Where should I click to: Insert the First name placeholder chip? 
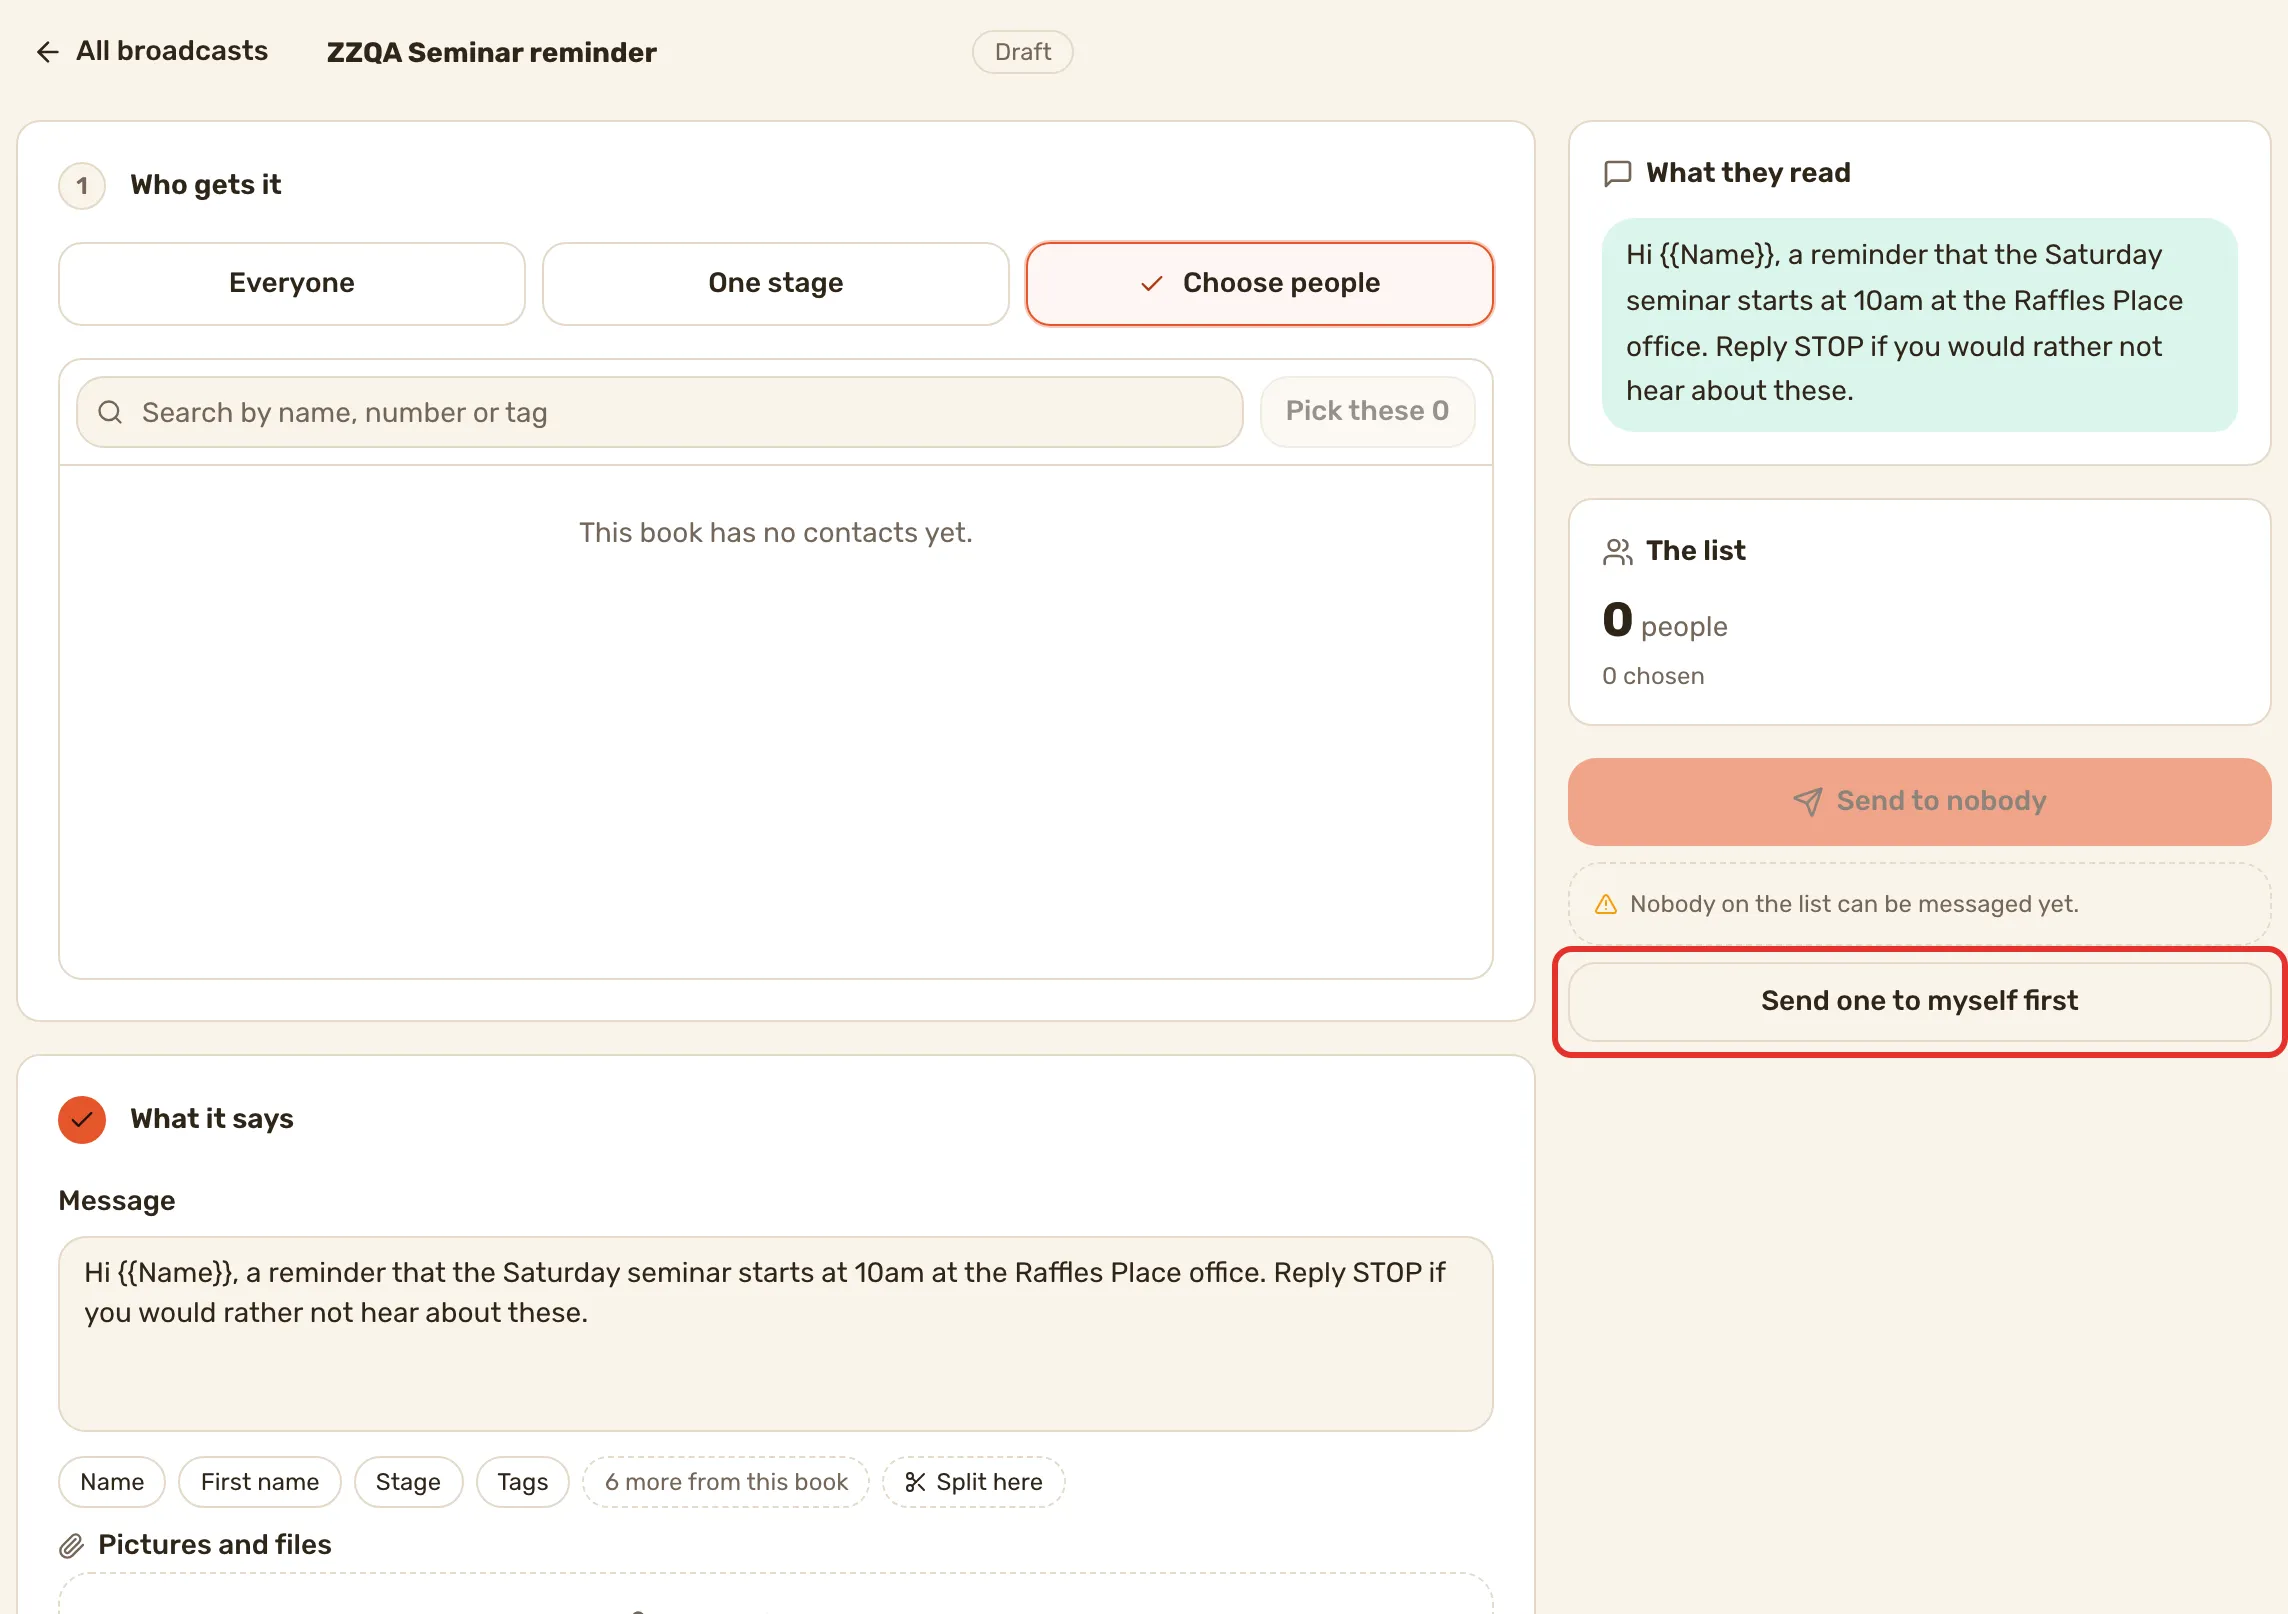(260, 1482)
